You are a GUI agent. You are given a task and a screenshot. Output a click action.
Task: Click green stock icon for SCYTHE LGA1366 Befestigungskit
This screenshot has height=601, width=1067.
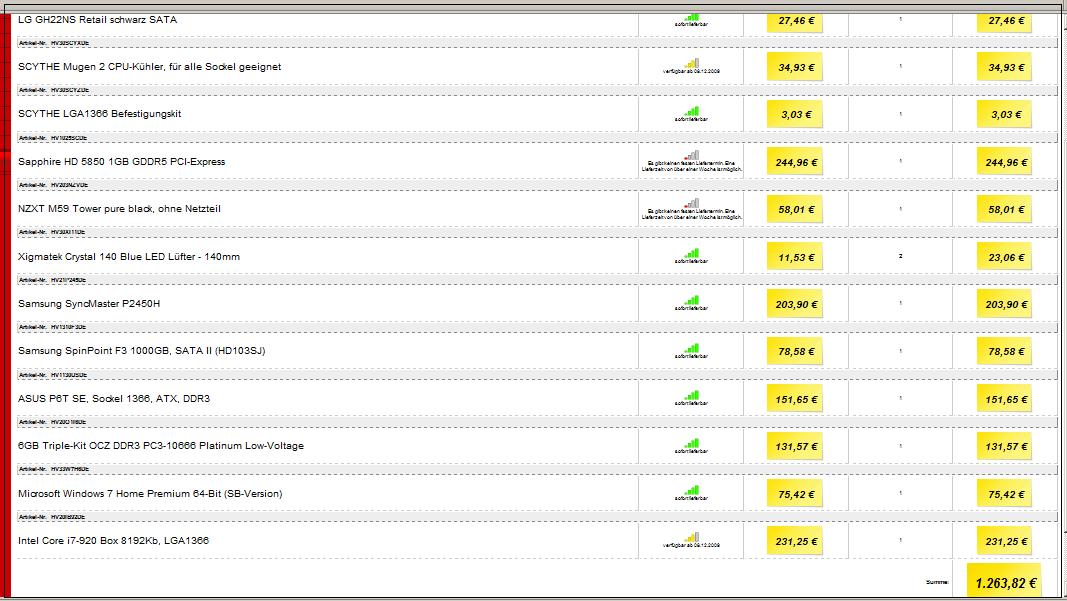click(691, 112)
